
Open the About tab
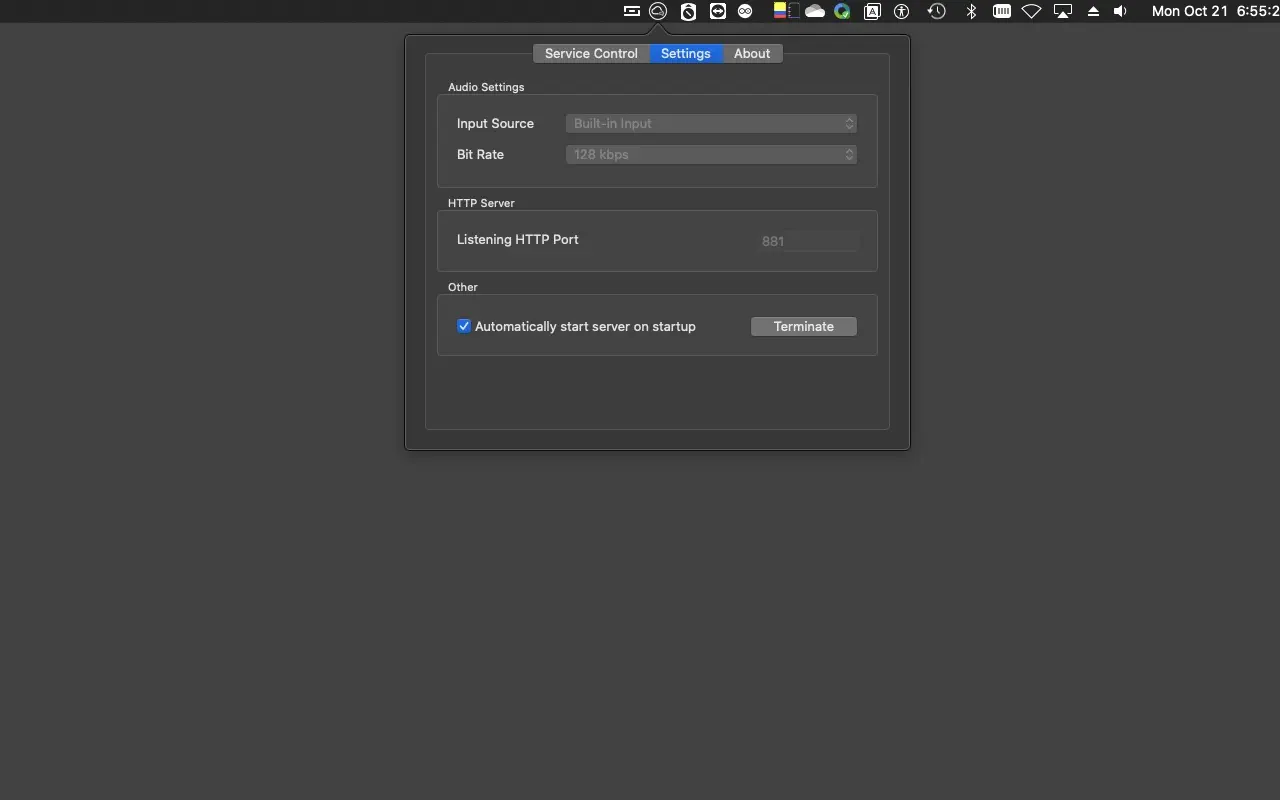point(751,53)
